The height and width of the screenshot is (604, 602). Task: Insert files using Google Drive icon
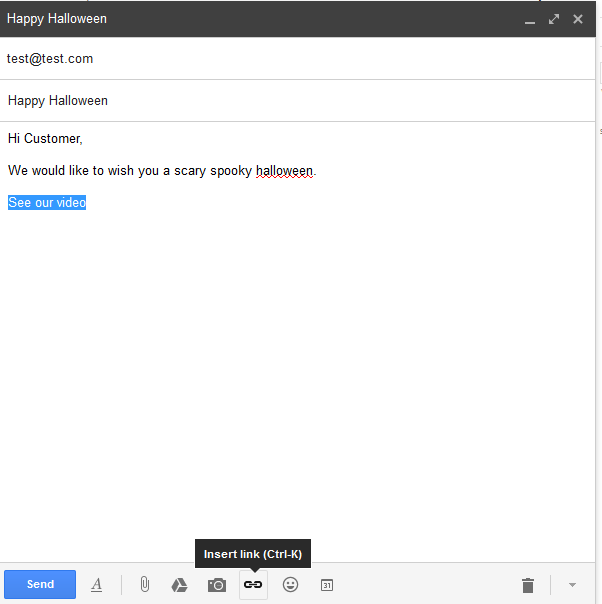click(x=179, y=585)
